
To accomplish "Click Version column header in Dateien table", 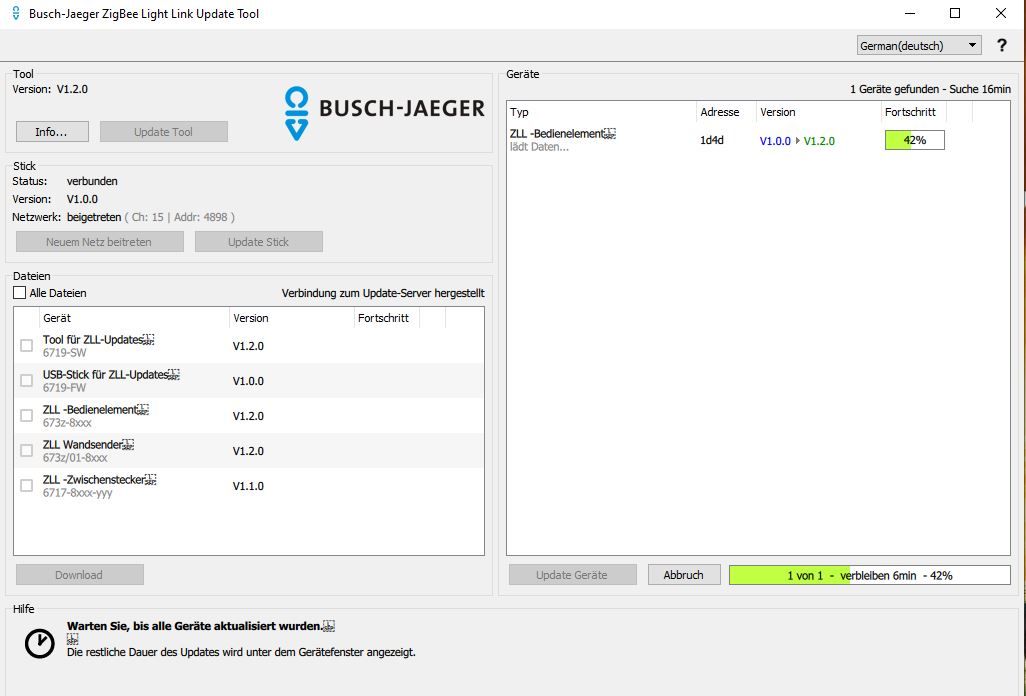I will tap(292, 318).
